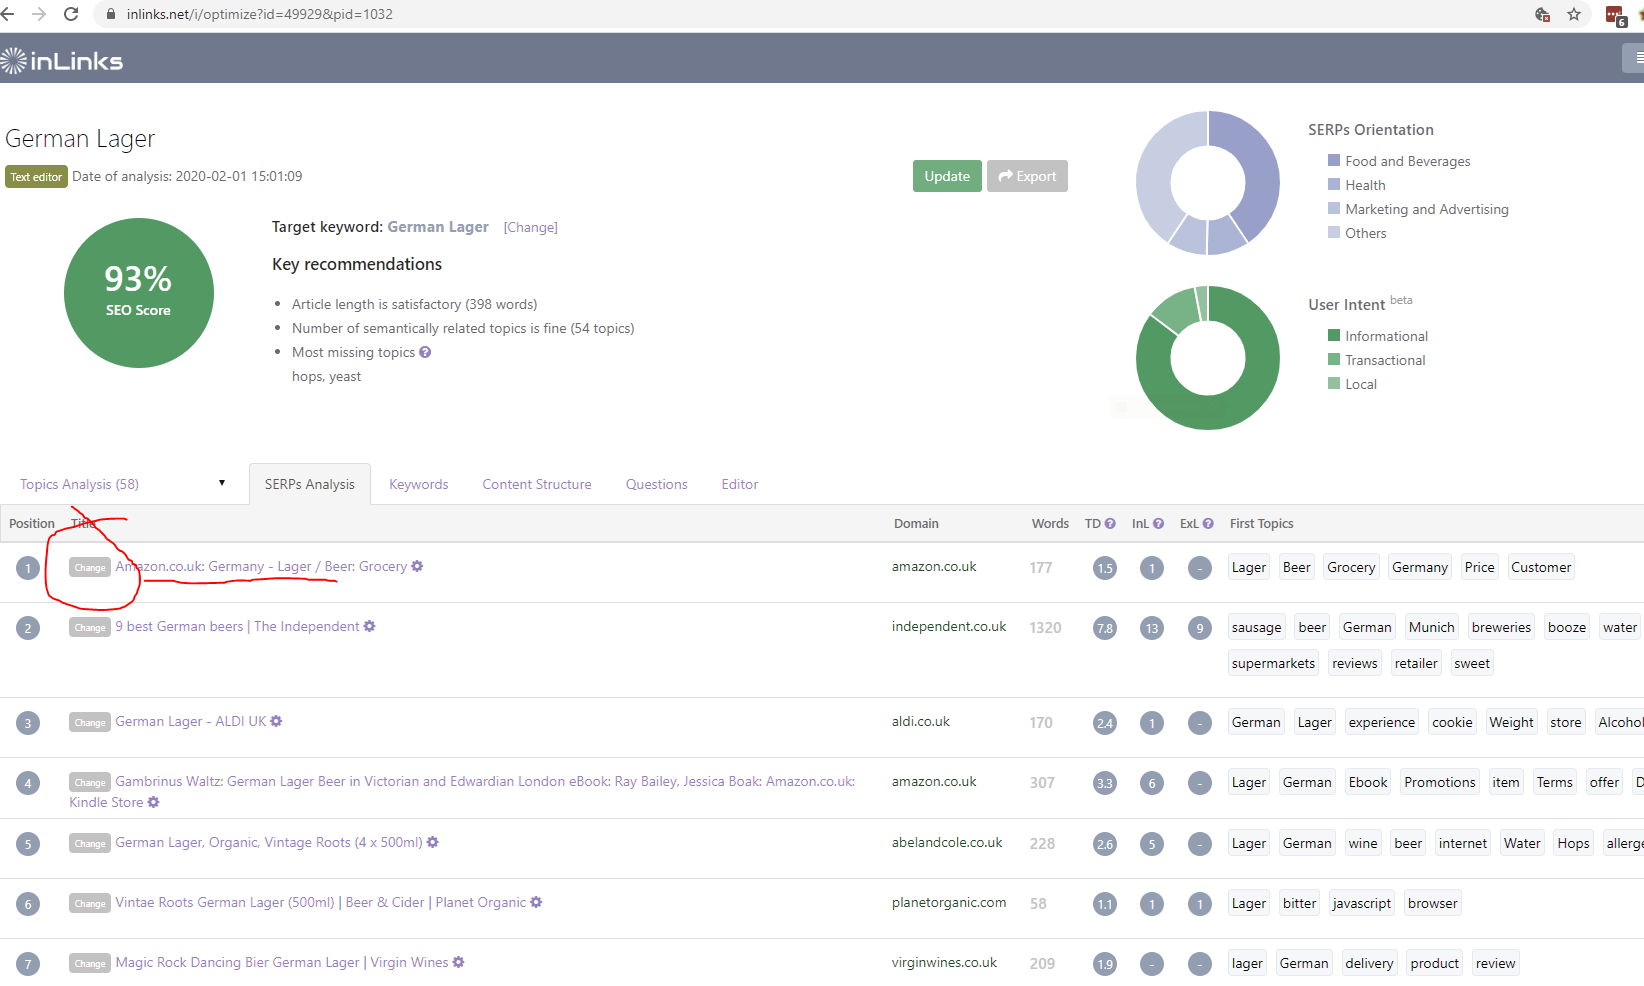Click the SERPs Orientation donut chart

pyautogui.click(x=1208, y=183)
